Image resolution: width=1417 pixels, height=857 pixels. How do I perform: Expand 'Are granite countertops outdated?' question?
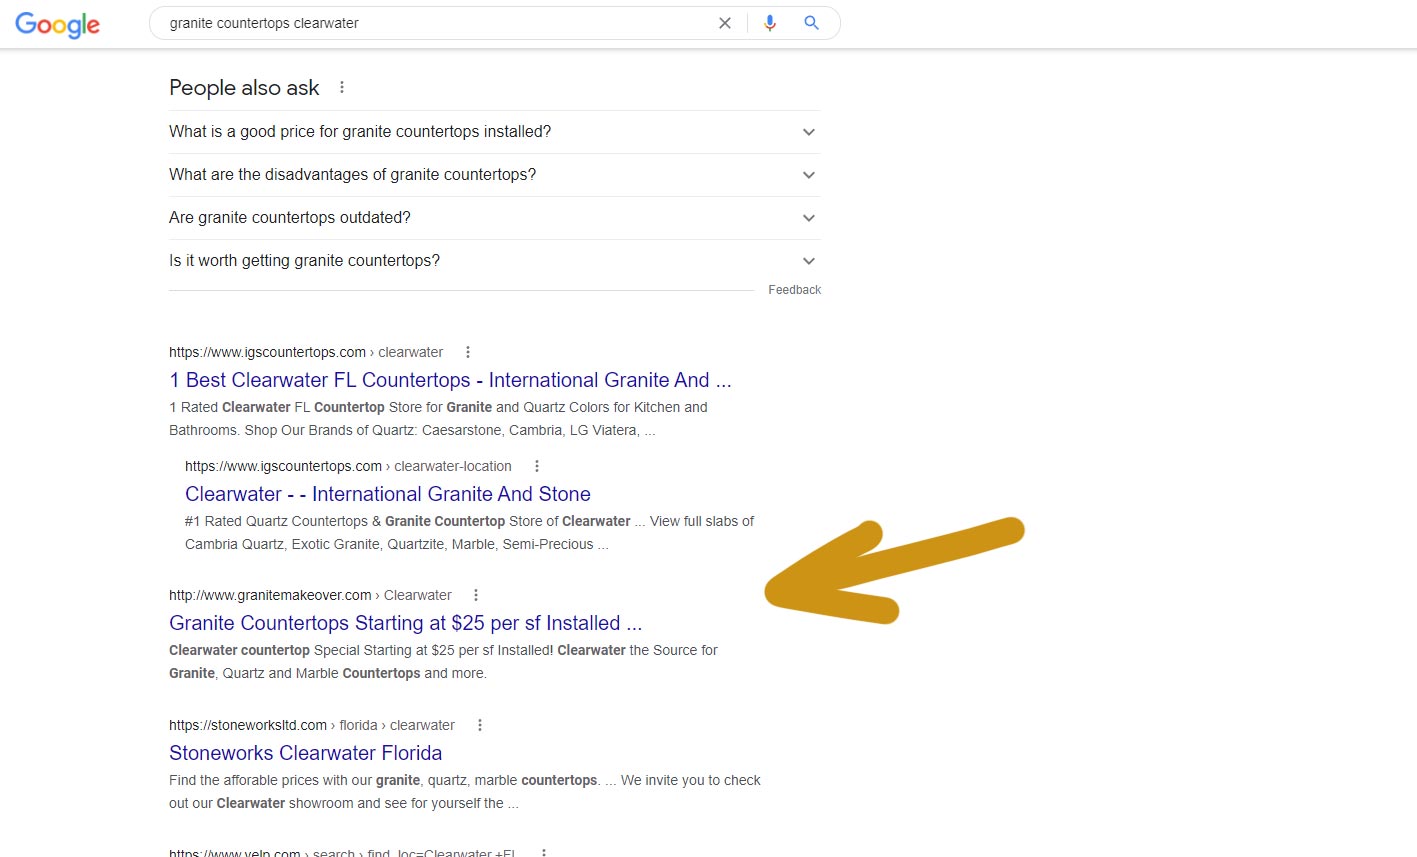[x=494, y=218]
